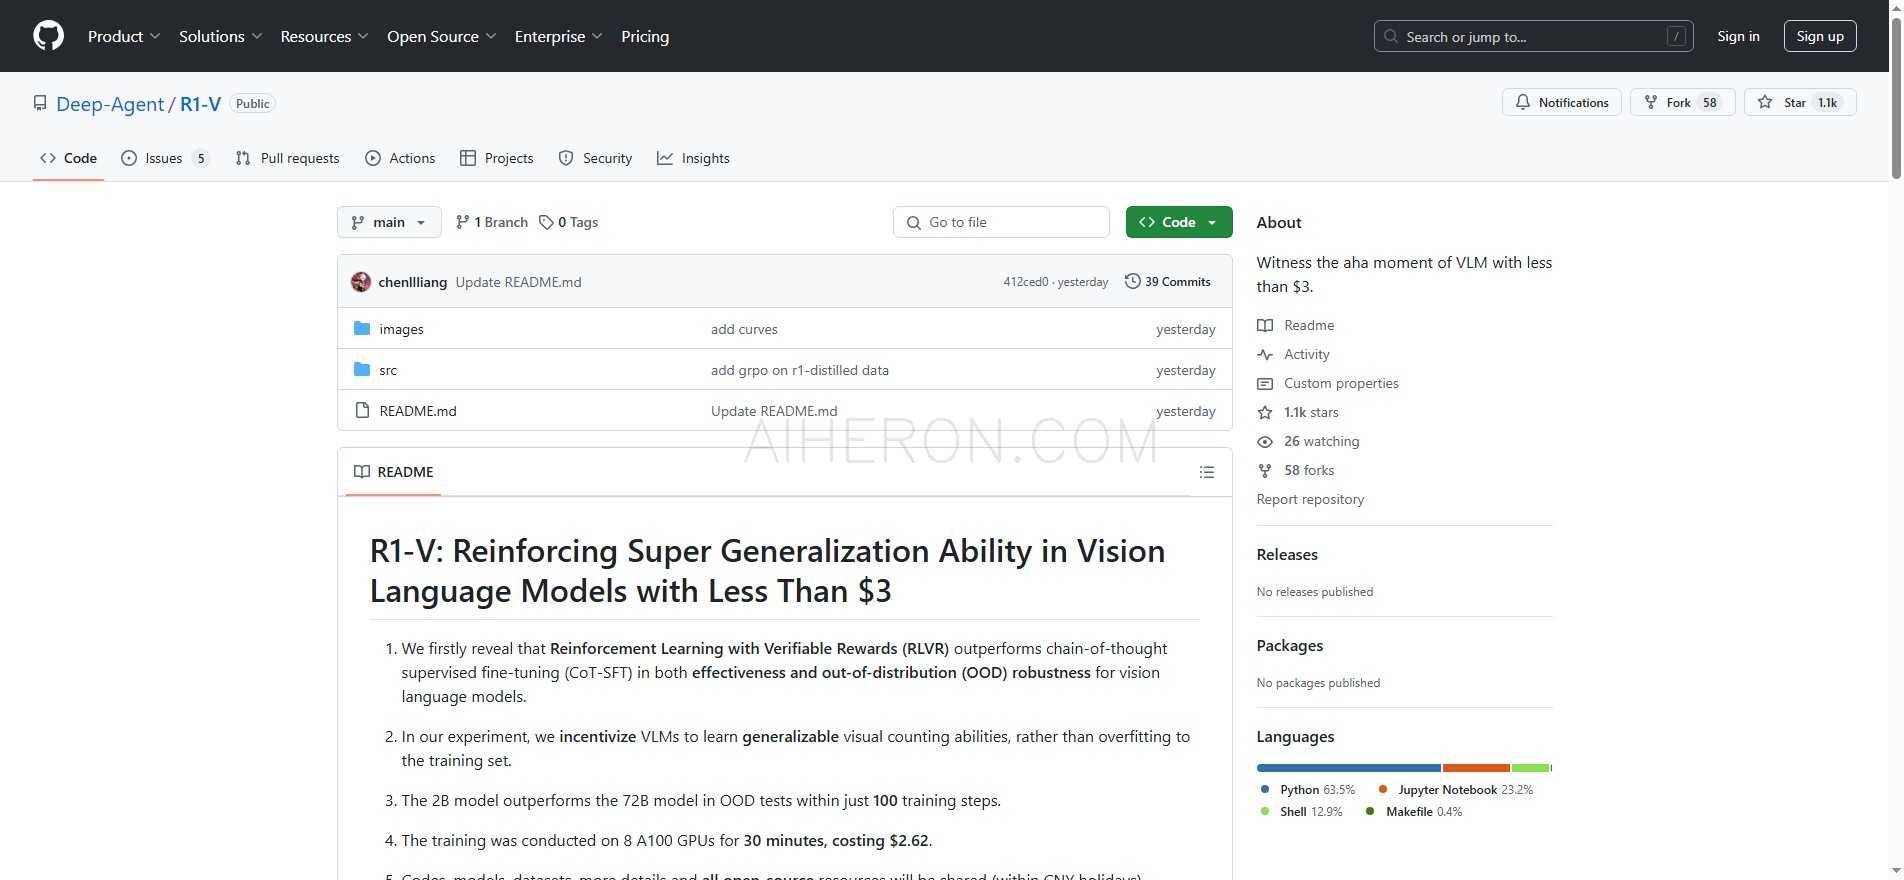Viewport: 1904px width, 880px height.
Task: Click the Notifications bell button
Action: tap(1561, 102)
